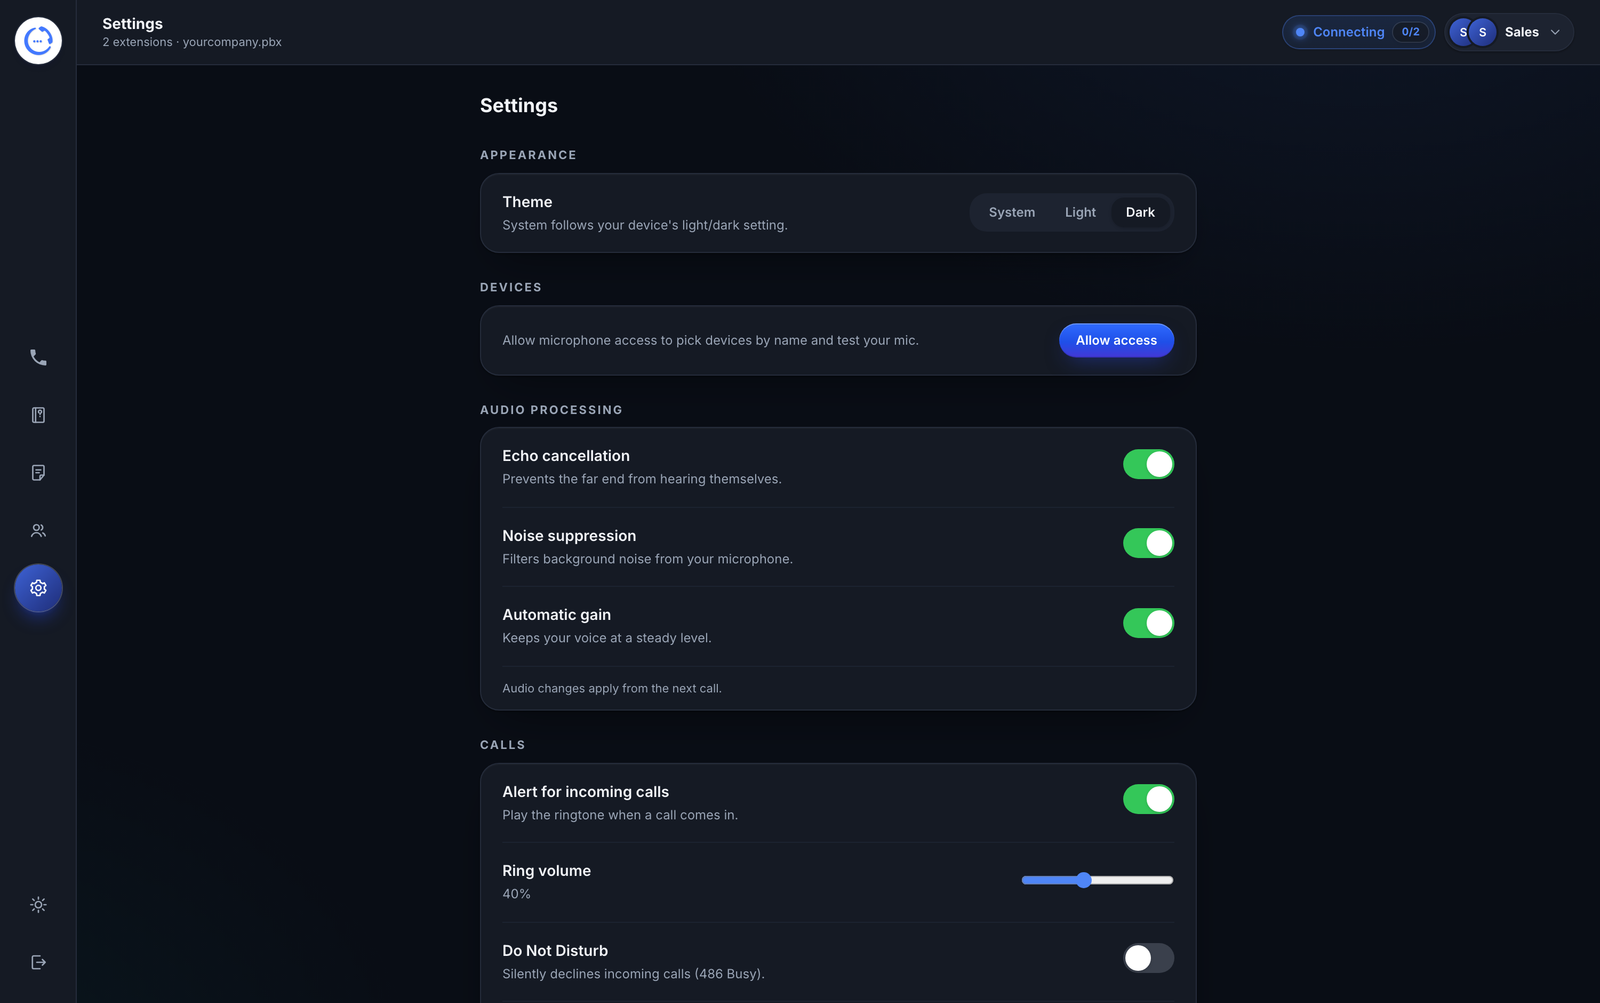
Task: Open the notes page sidebar icon
Action: pyautogui.click(x=38, y=472)
